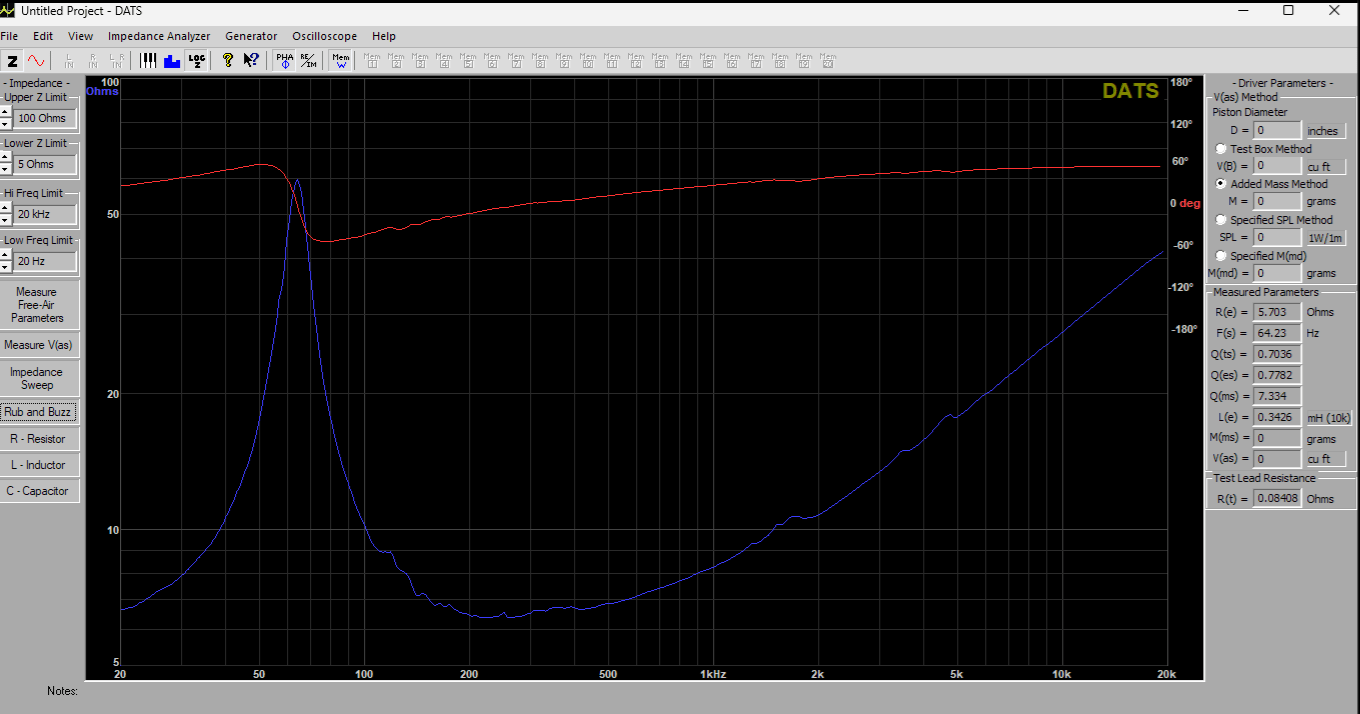Select the Mem 2 memory slot icon
The height and width of the screenshot is (714, 1360).
coord(396,60)
